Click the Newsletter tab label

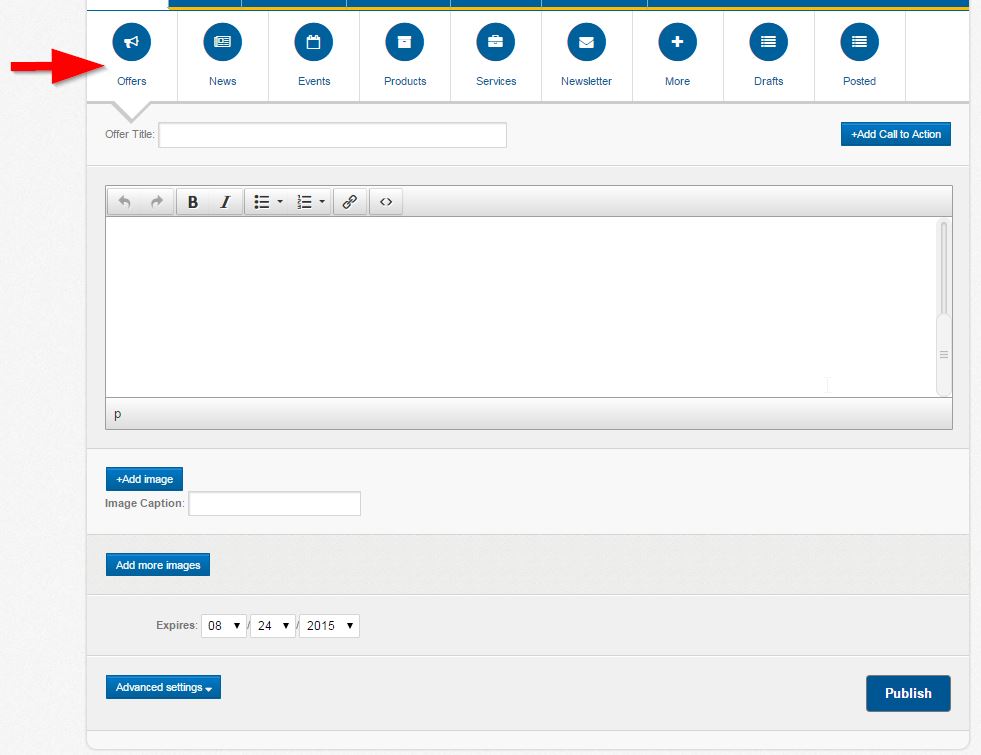click(586, 81)
